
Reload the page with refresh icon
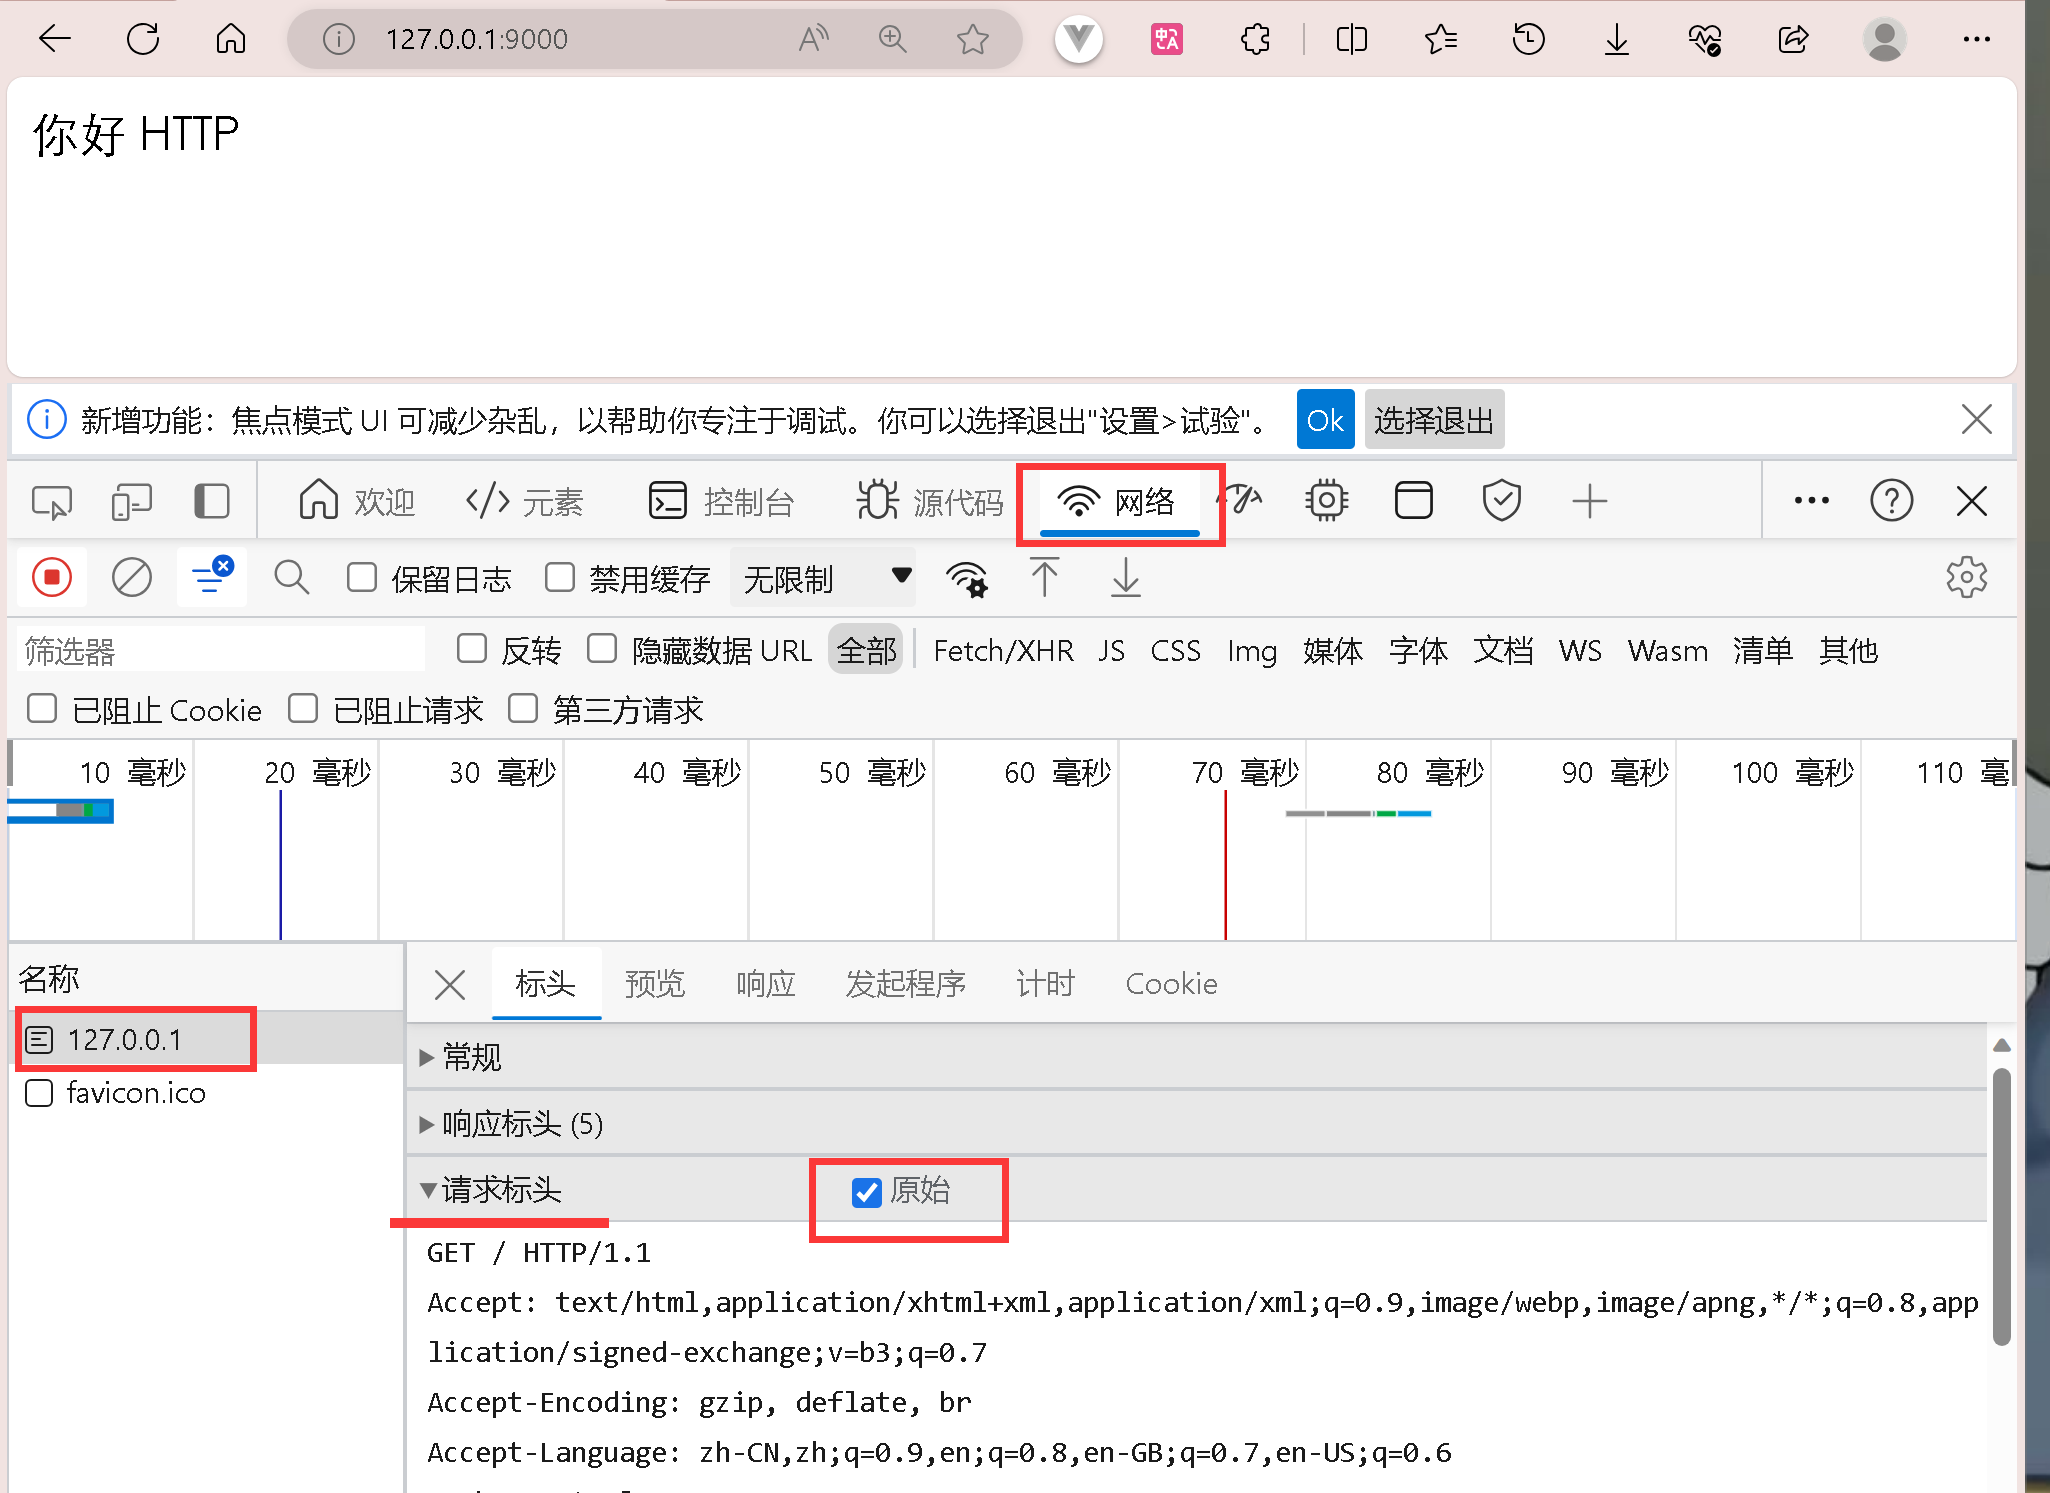[143, 39]
